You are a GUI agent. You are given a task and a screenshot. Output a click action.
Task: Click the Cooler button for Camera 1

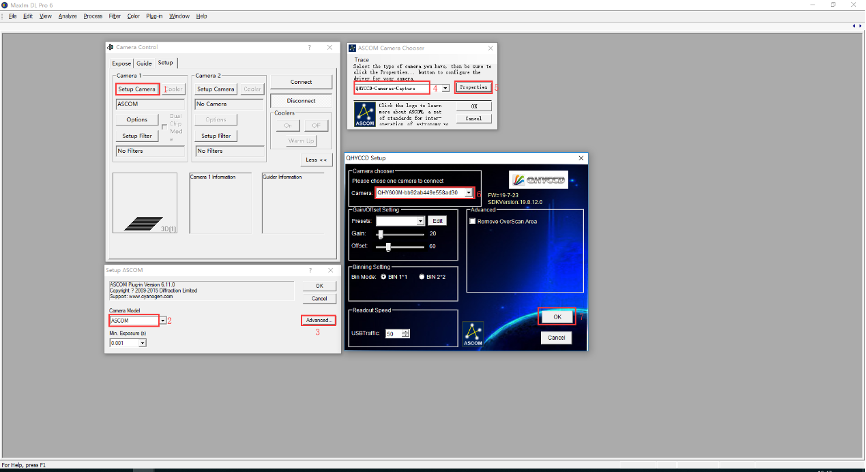(173, 89)
